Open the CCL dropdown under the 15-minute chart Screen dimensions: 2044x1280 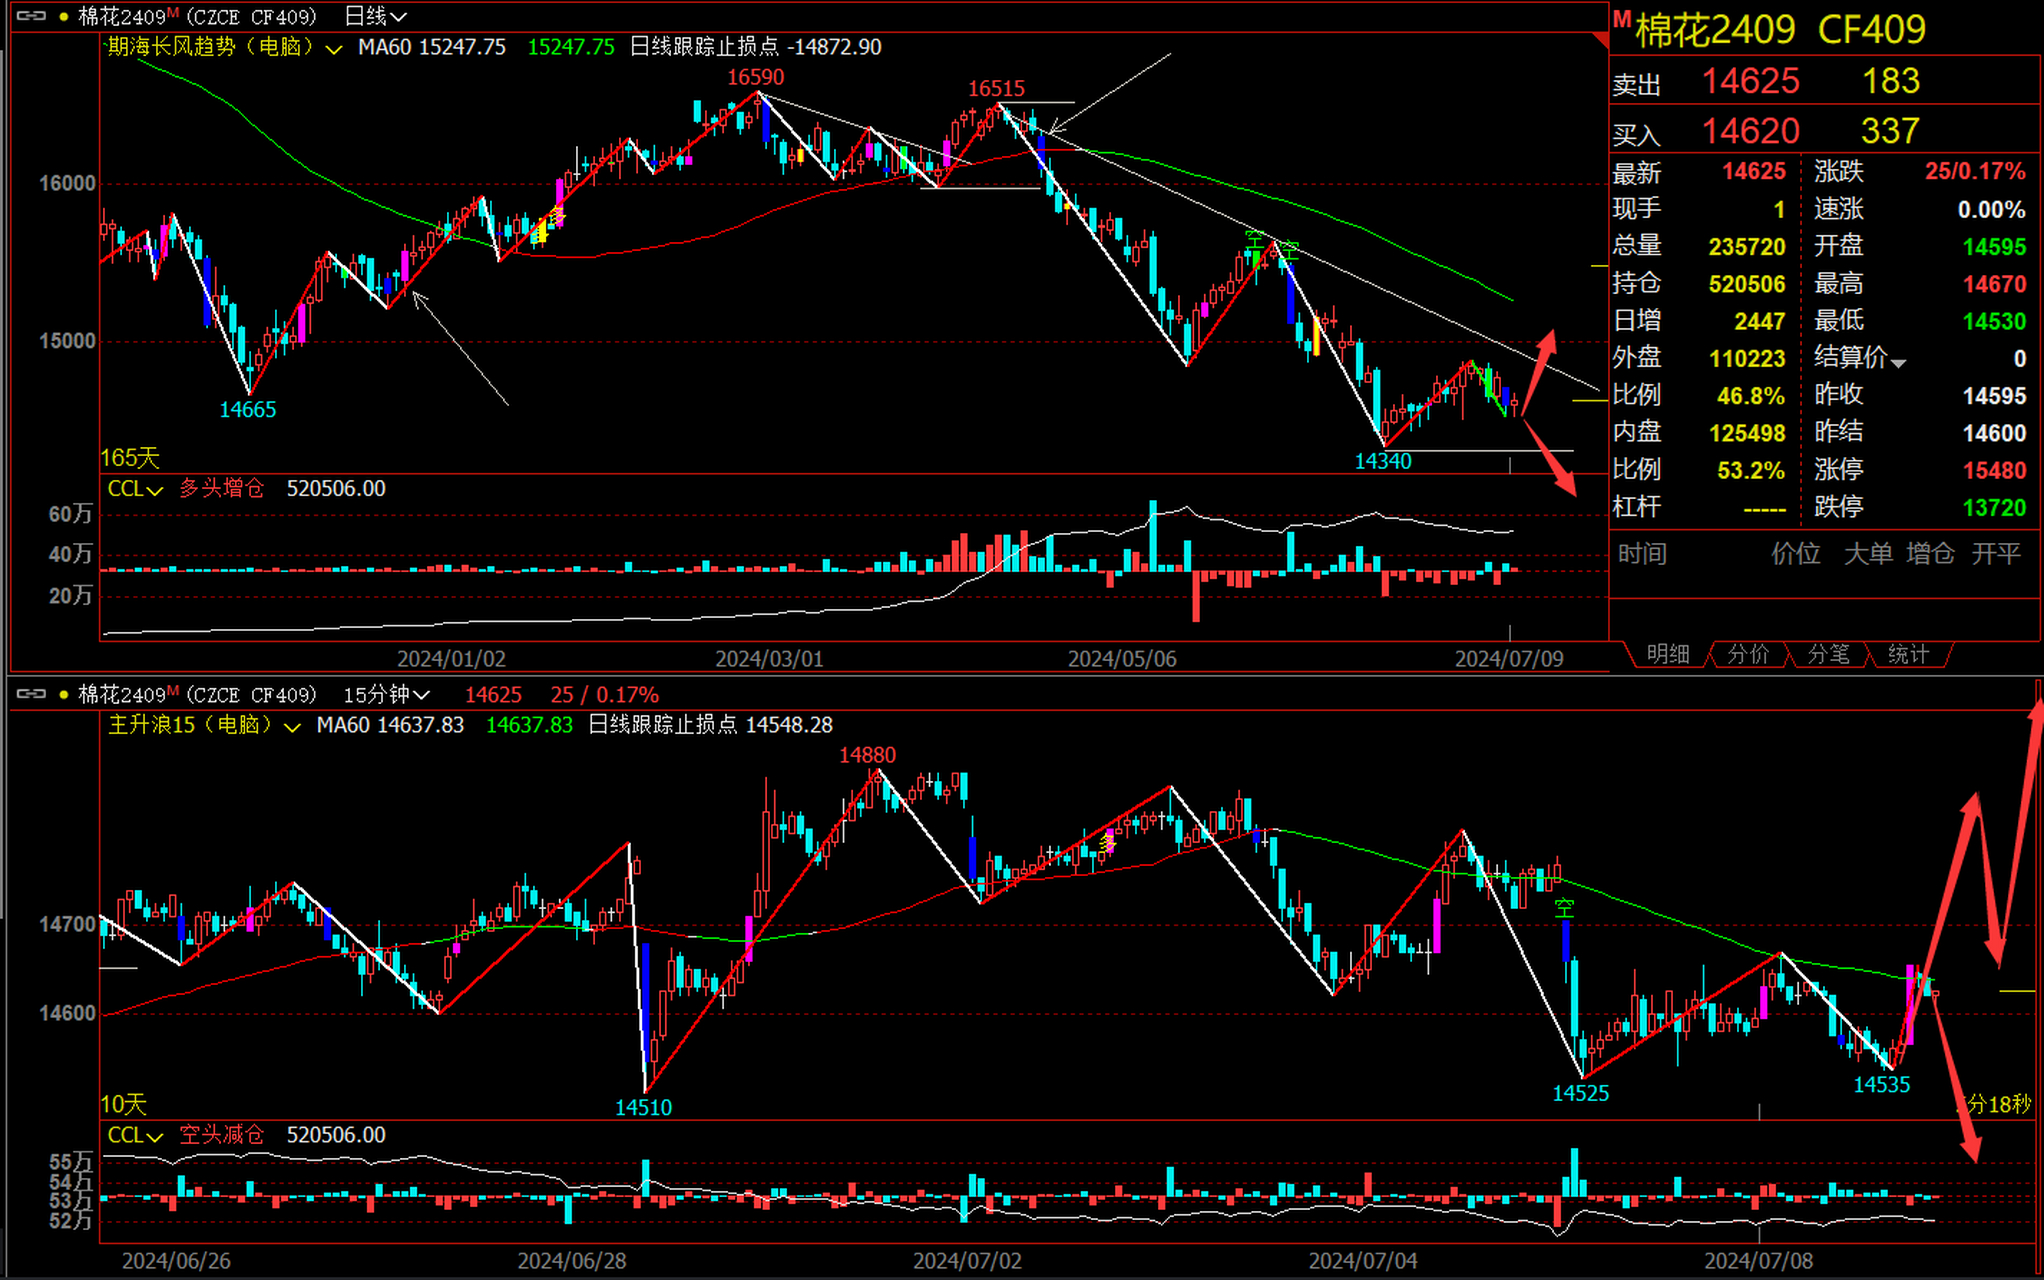(135, 1135)
